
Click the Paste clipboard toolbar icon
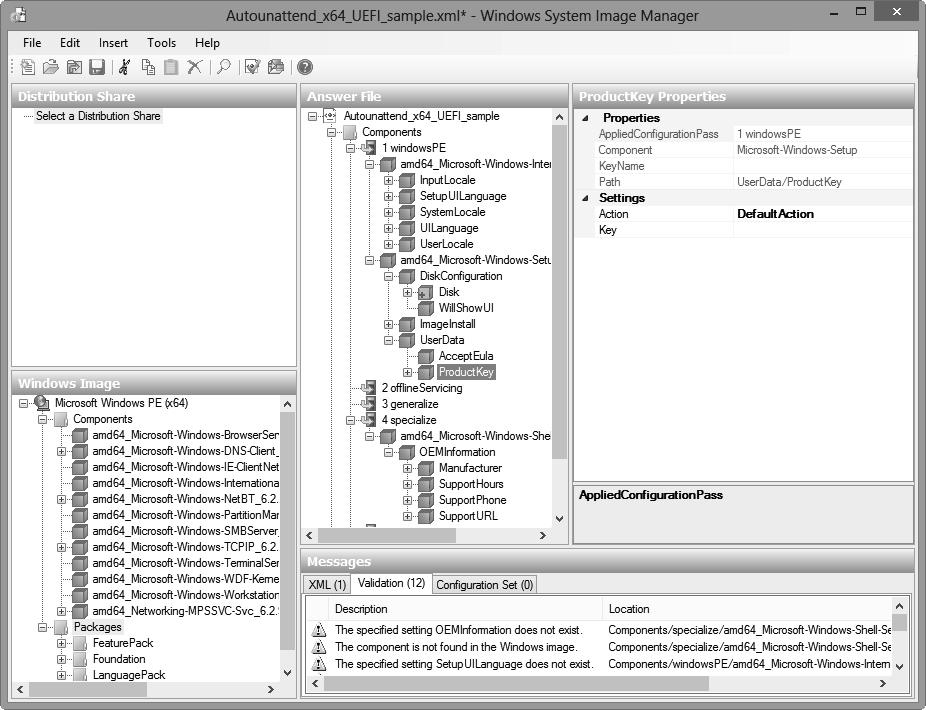click(171, 67)
